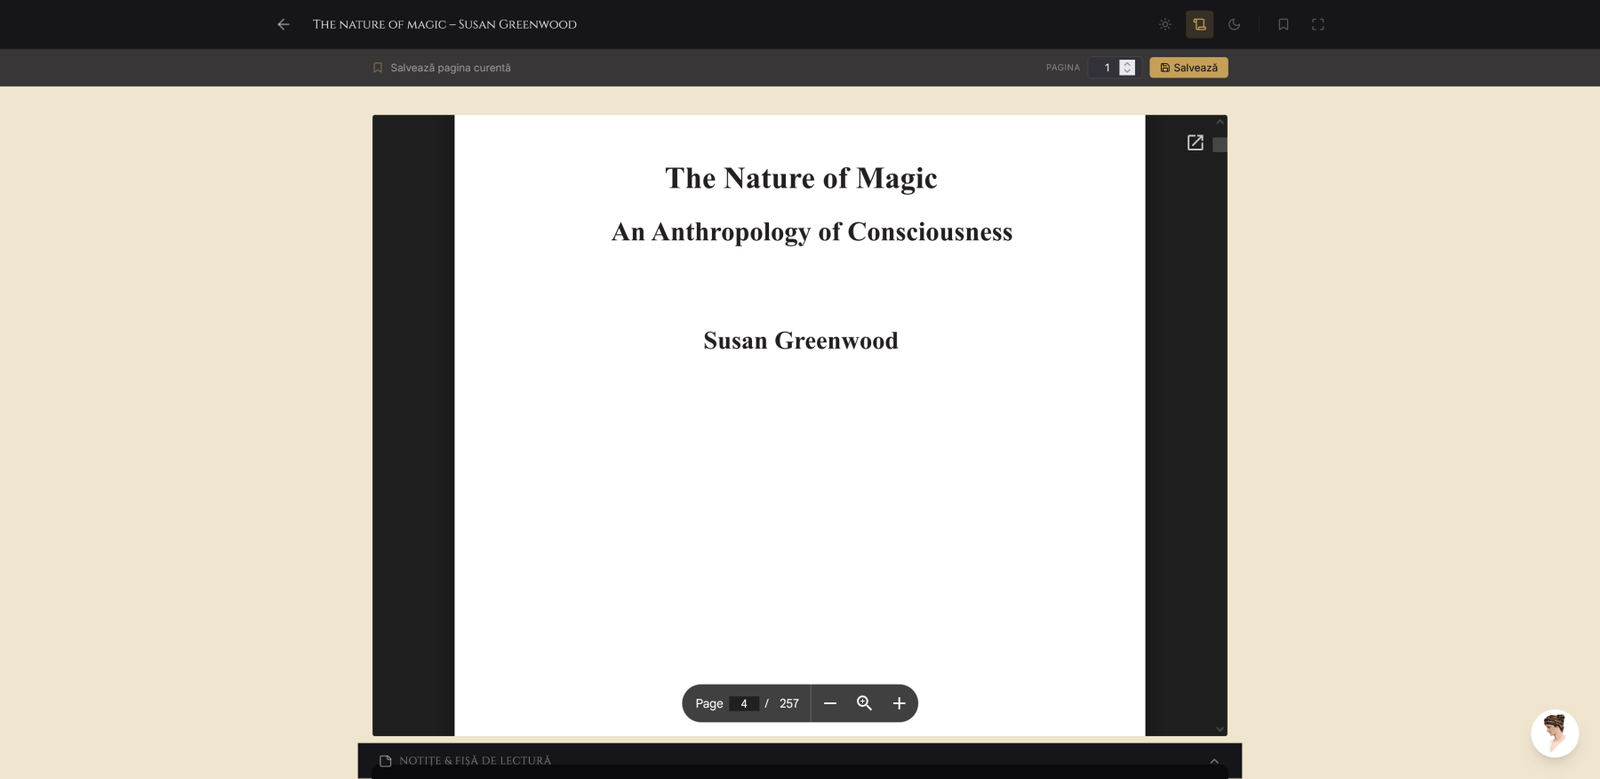Click the PDF page number field
The image size is (1600, 779).
(744, 703)
